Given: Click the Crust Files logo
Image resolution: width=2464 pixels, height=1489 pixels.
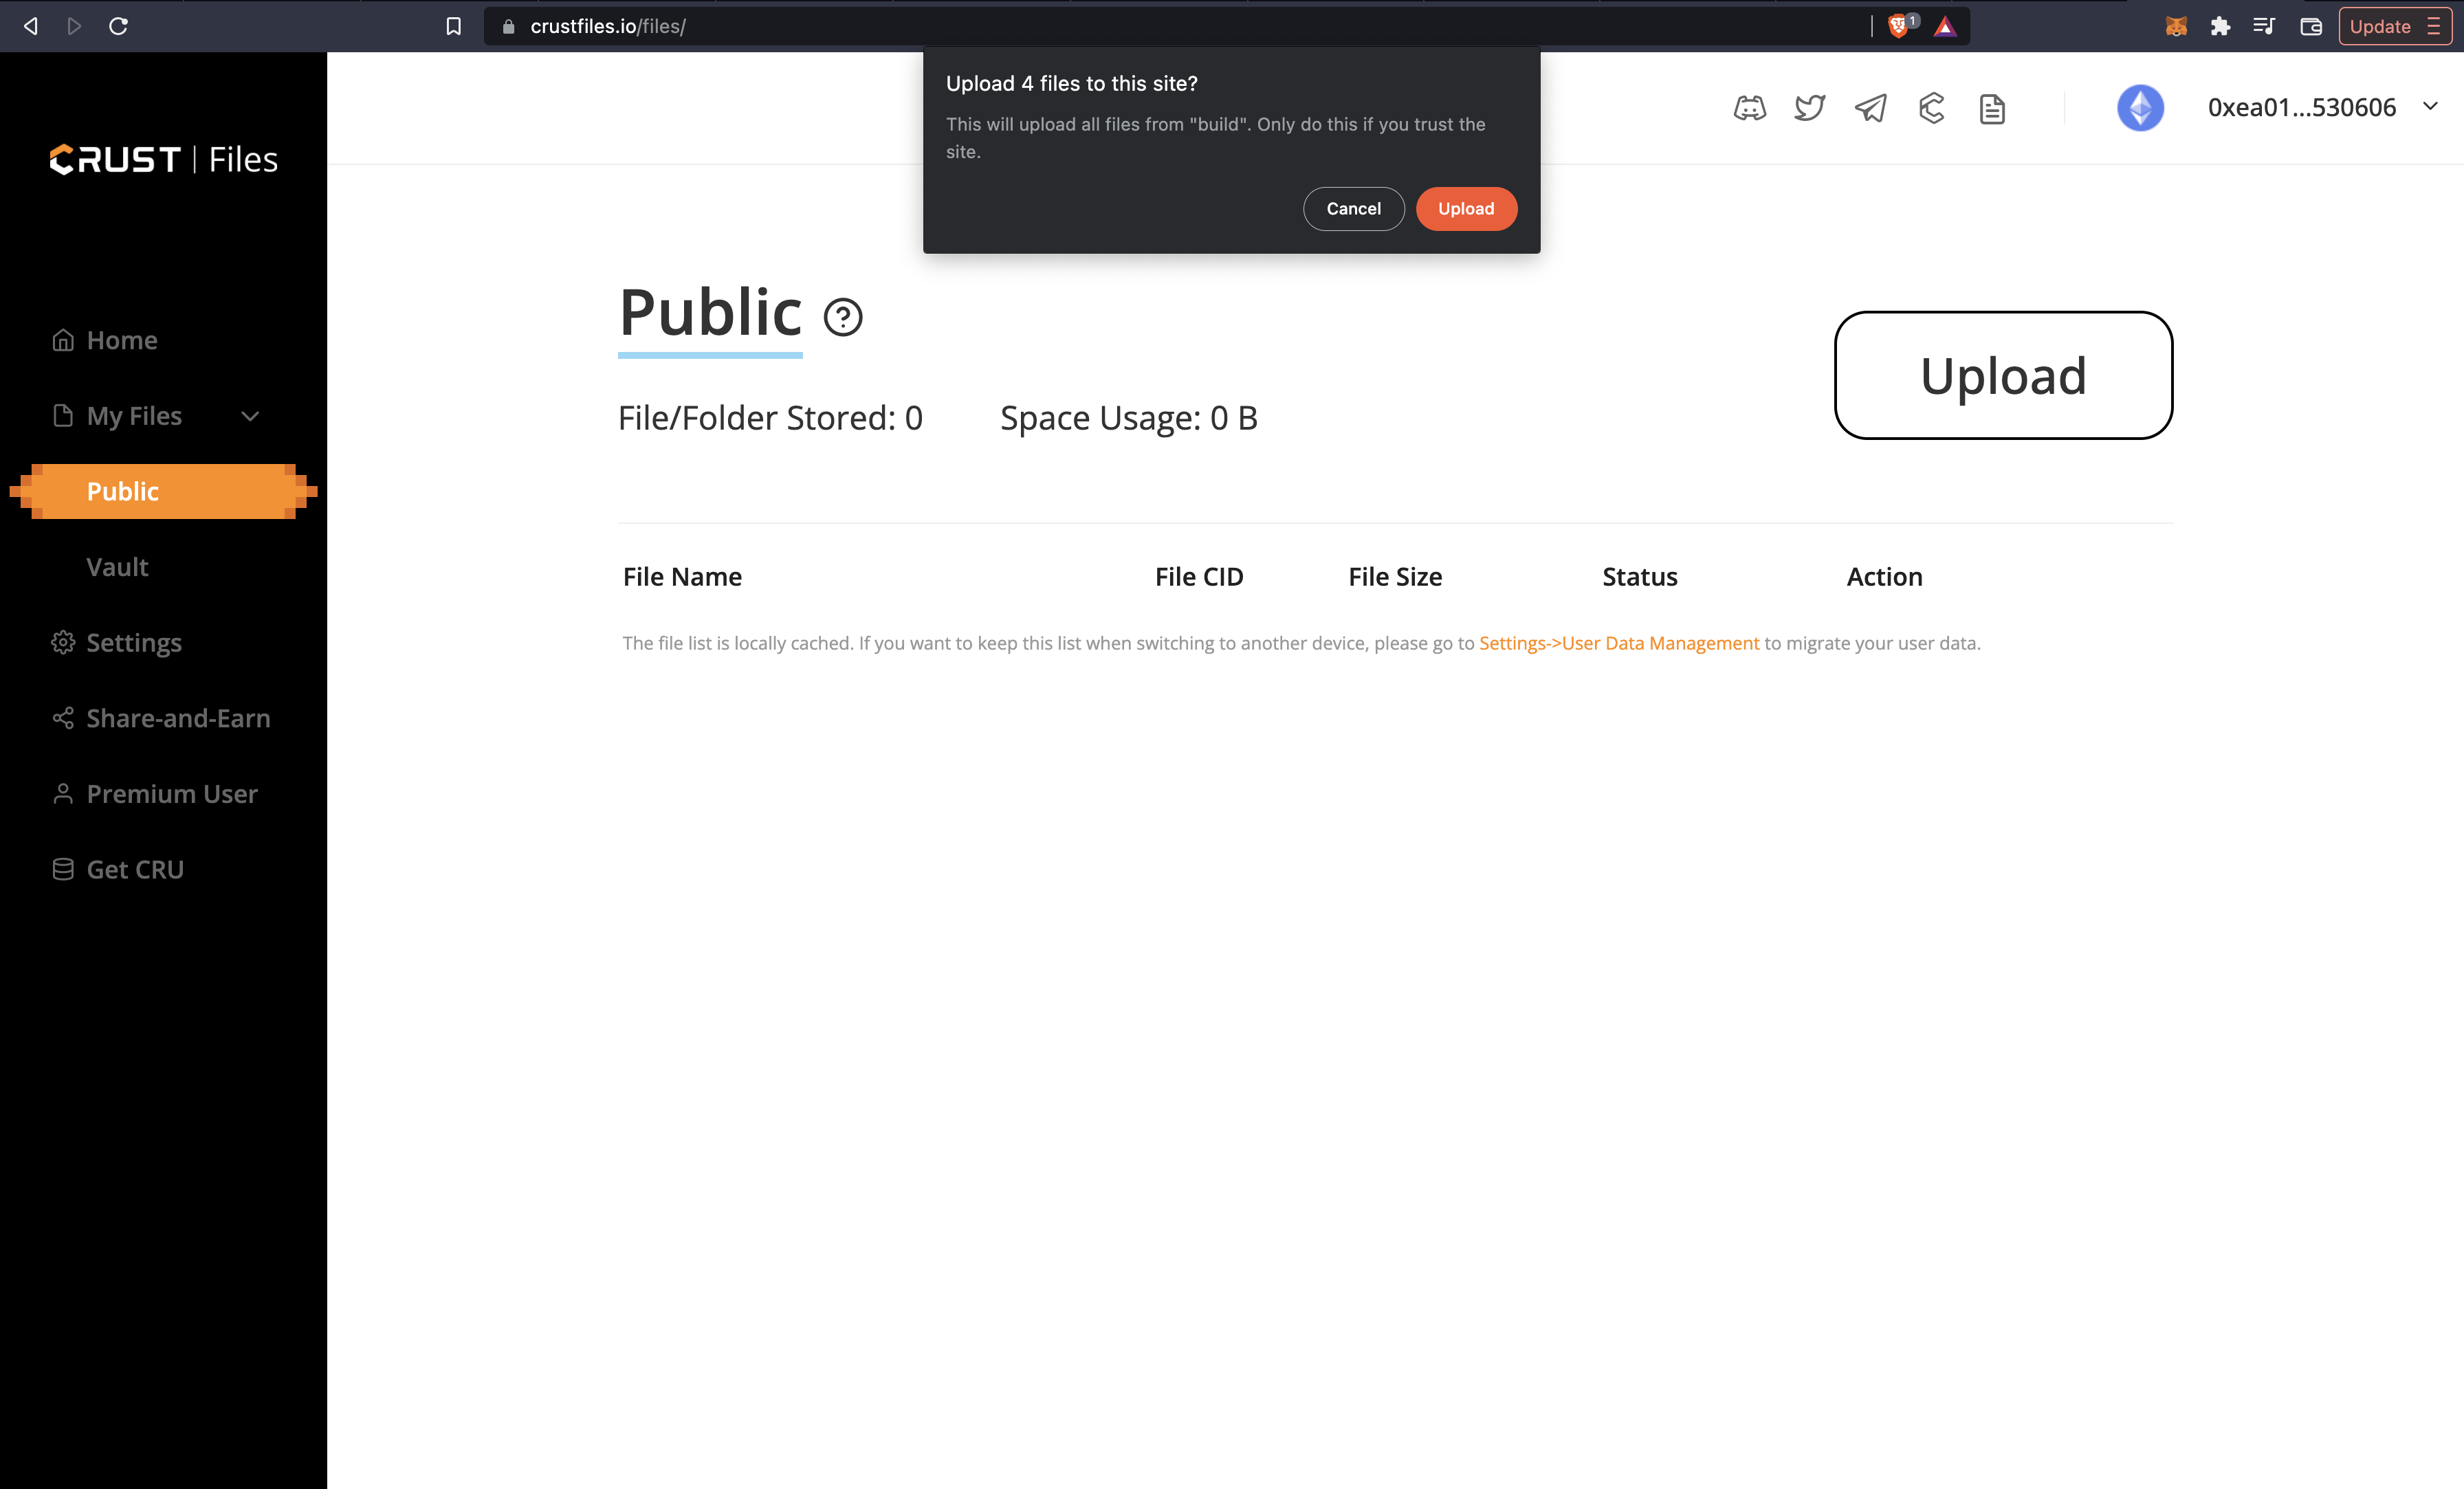Looking at the screenshot, I should pyautogui.click(x=164, y=159).
